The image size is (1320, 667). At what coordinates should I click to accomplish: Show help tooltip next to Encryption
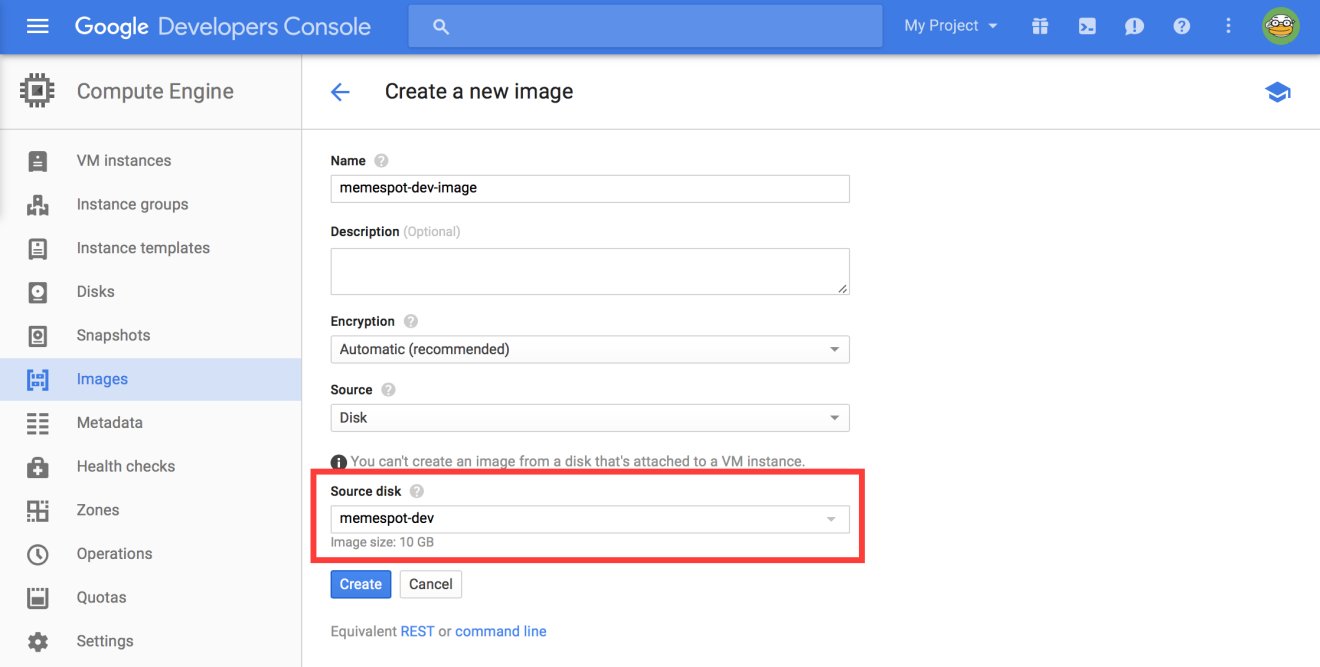click(410, 322)
